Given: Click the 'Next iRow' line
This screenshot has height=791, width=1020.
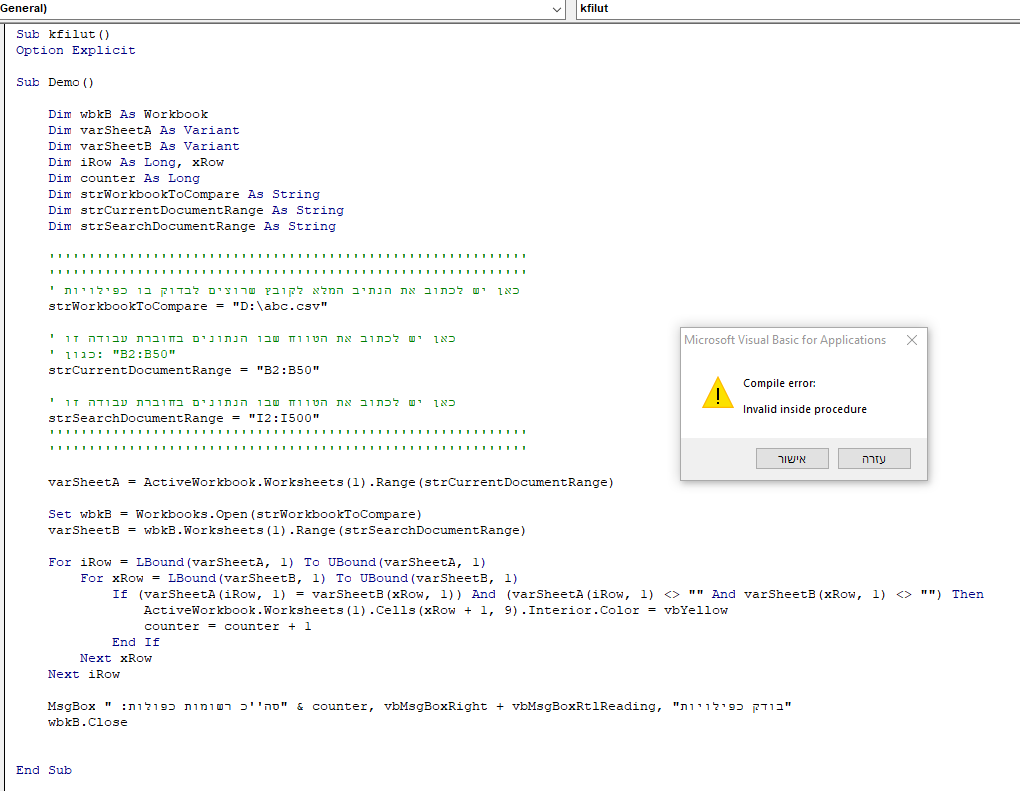Looking at the screenshot, I should (x=84, y=675).
